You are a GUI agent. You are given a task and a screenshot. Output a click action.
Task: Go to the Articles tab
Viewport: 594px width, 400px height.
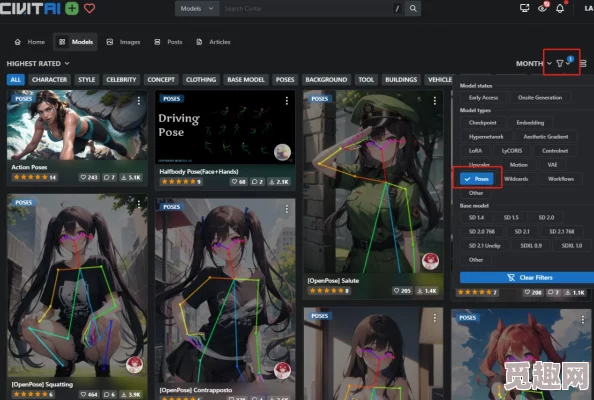click(213, 42)
